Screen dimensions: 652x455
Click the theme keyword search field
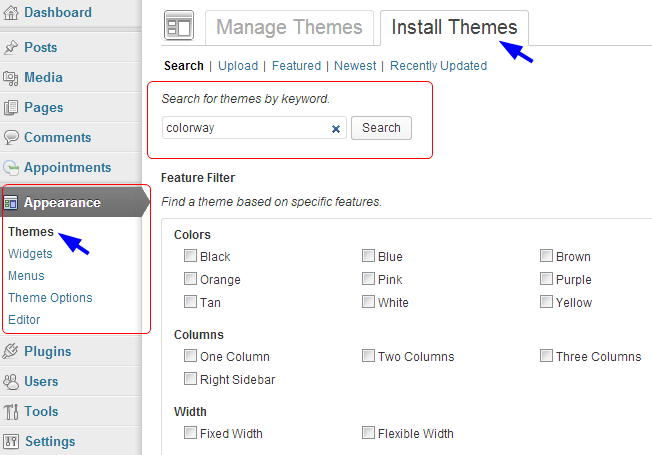click(245, 128)
